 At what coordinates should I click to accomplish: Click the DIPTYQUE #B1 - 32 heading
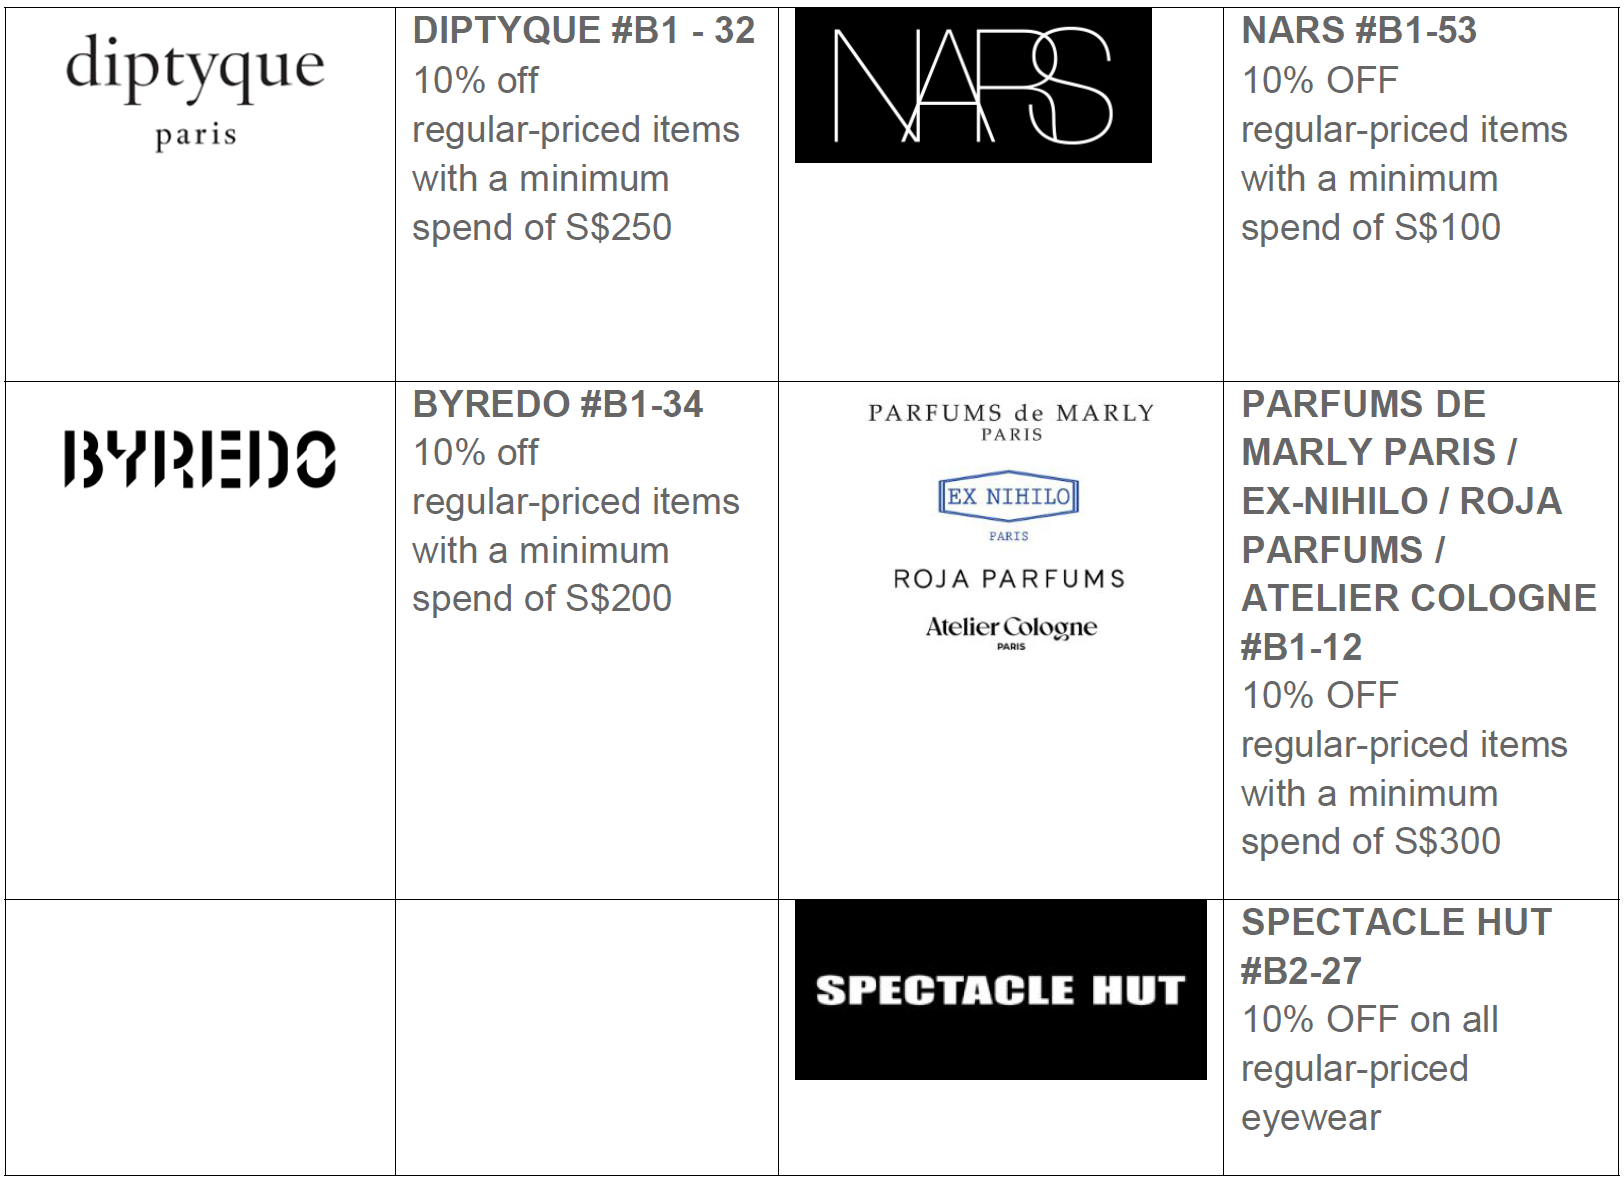(584, 31)
